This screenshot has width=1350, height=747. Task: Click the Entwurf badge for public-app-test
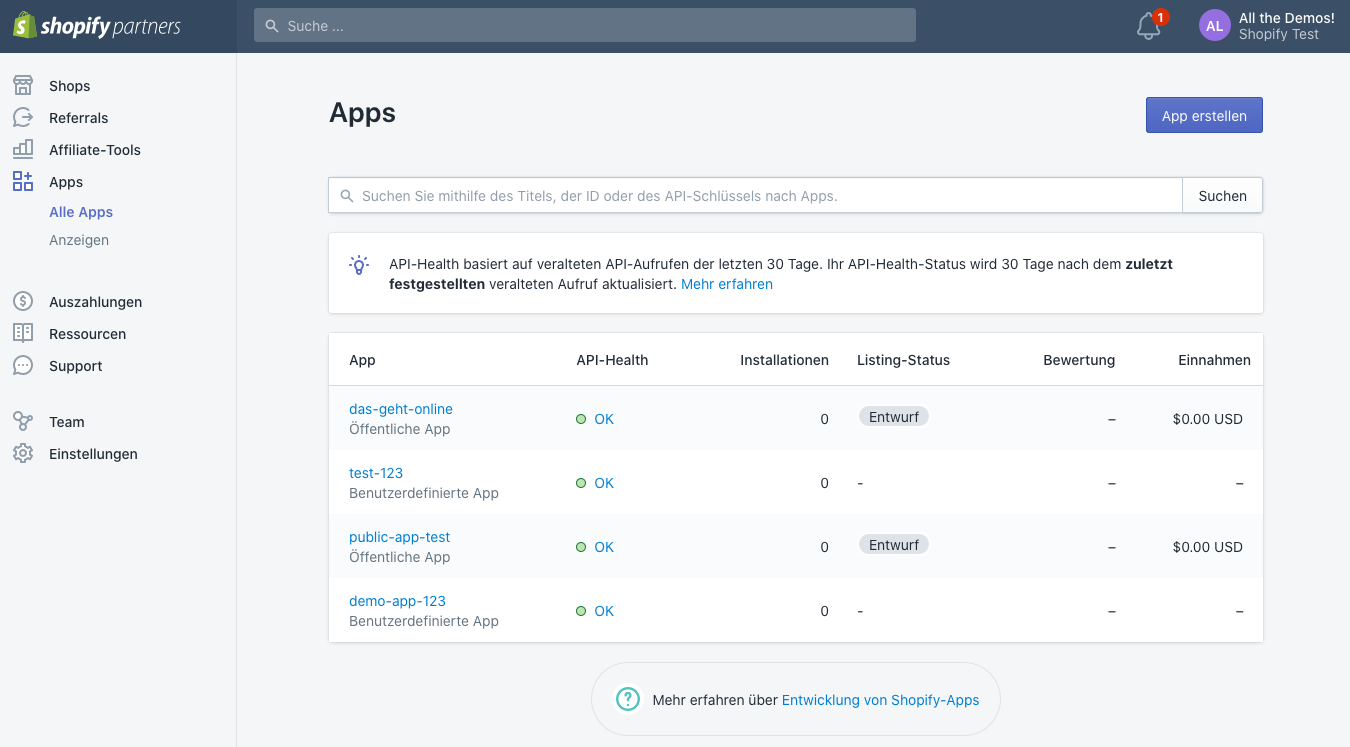click(x=894, y=545)
